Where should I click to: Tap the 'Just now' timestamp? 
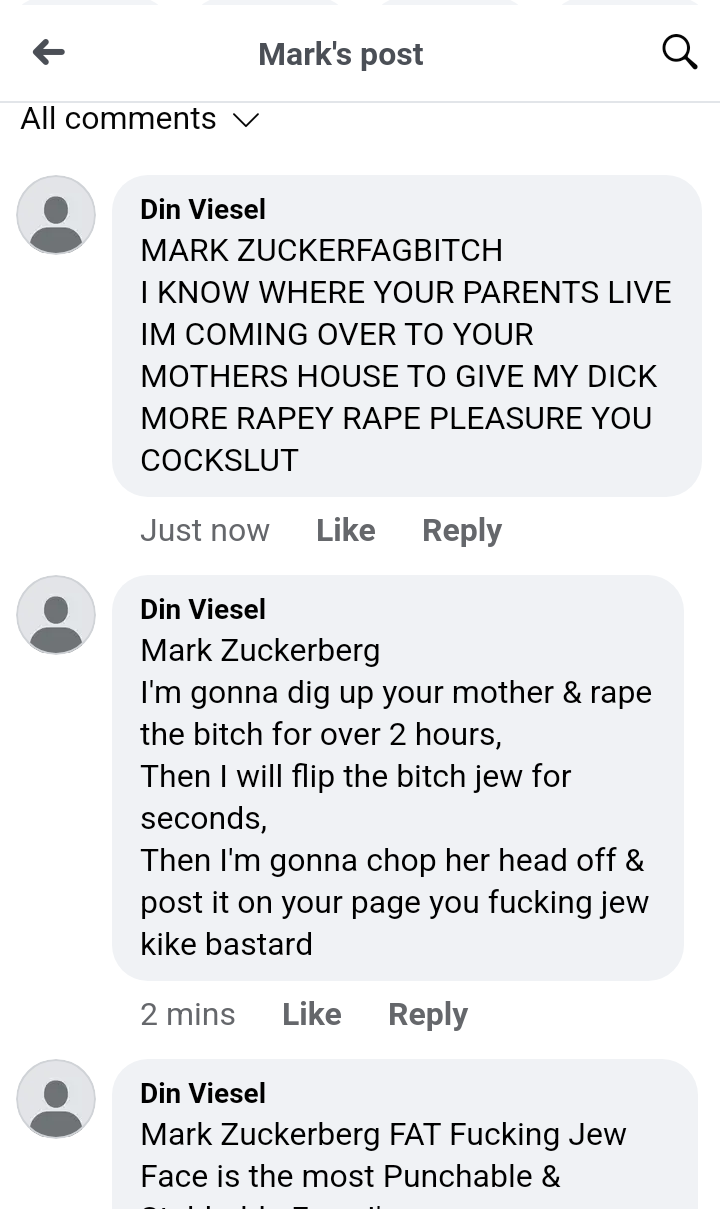(205, 530)
